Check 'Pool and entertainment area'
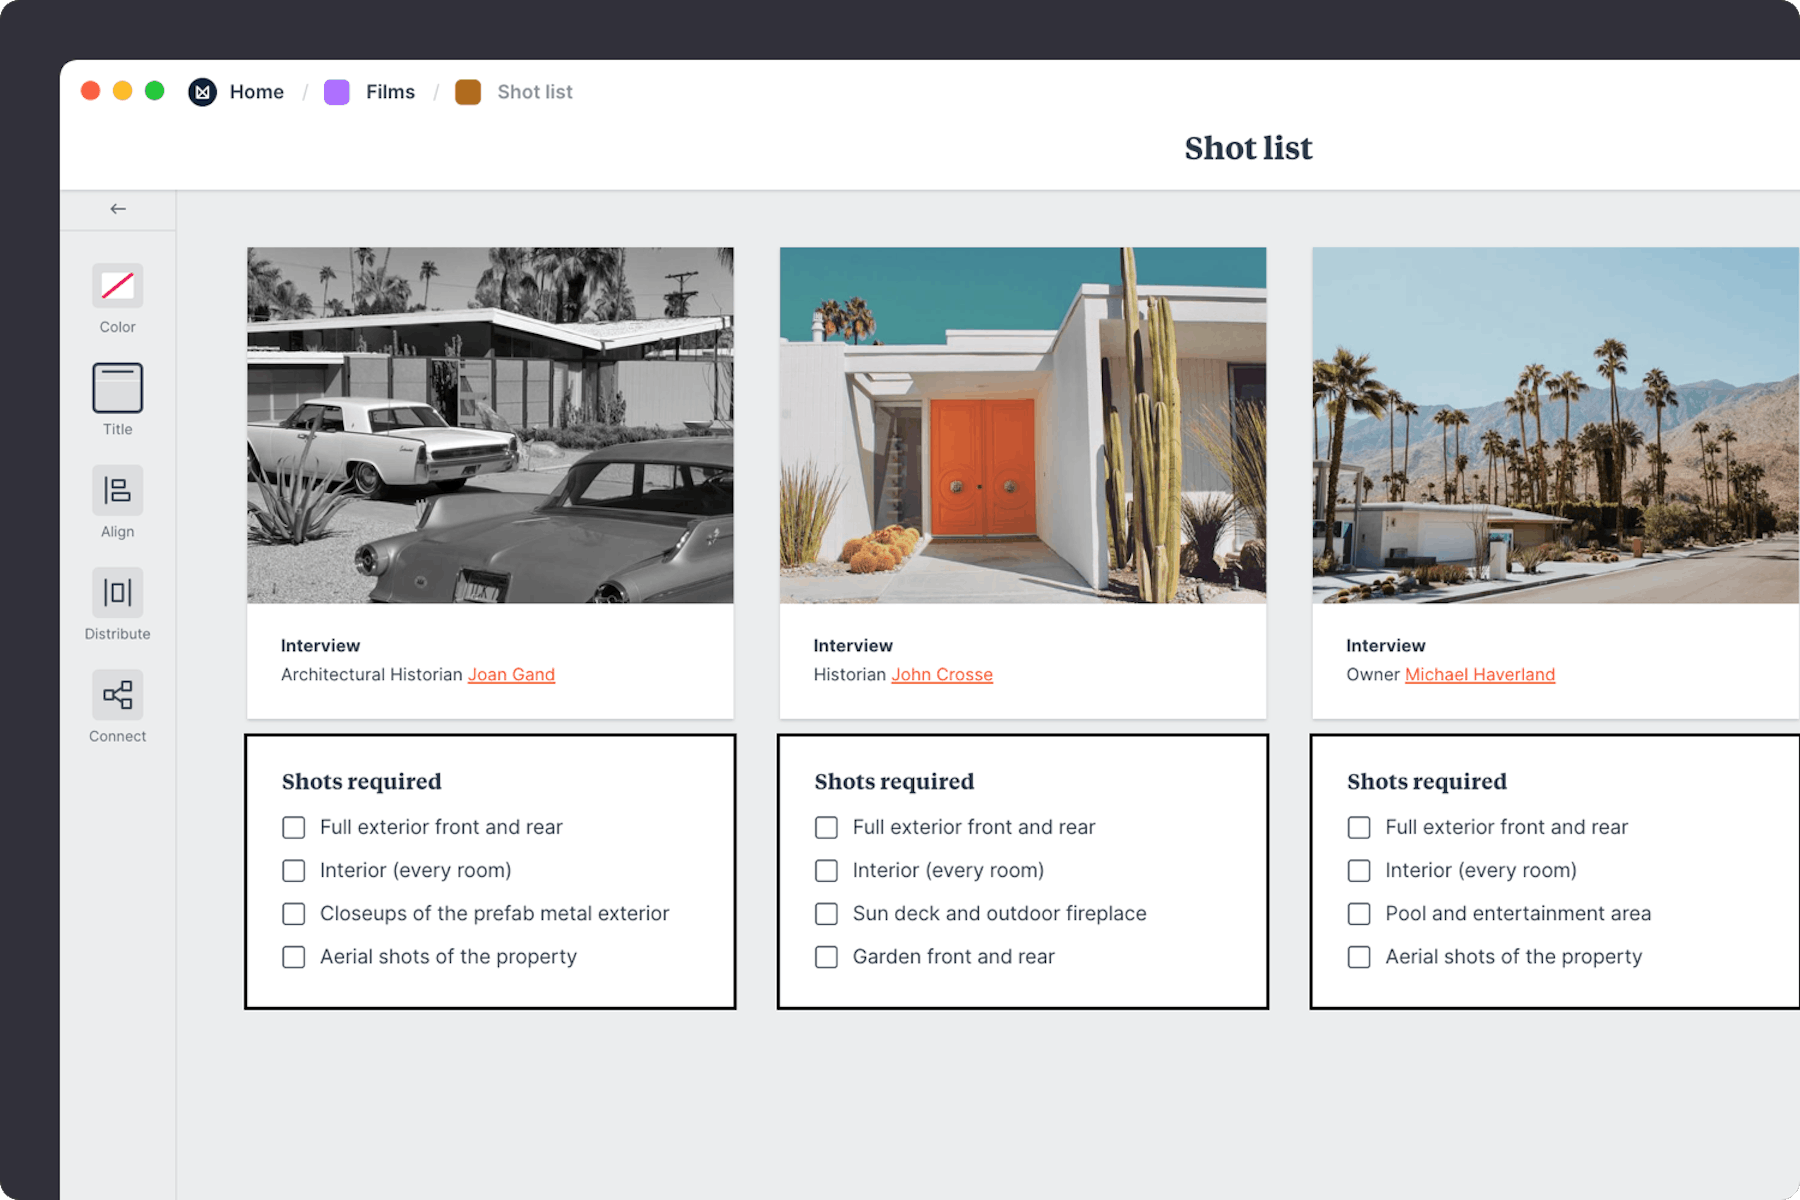Viewport: 1800px width, 1200px height. [x=1359, y=913]
